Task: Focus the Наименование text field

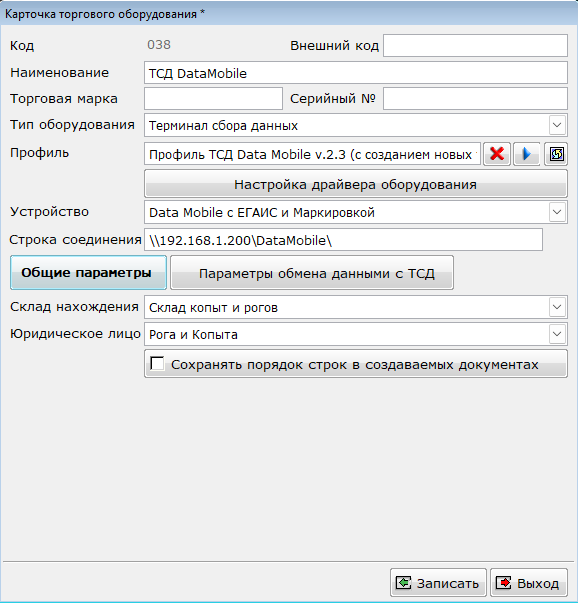Action: [x=356, y=73]
